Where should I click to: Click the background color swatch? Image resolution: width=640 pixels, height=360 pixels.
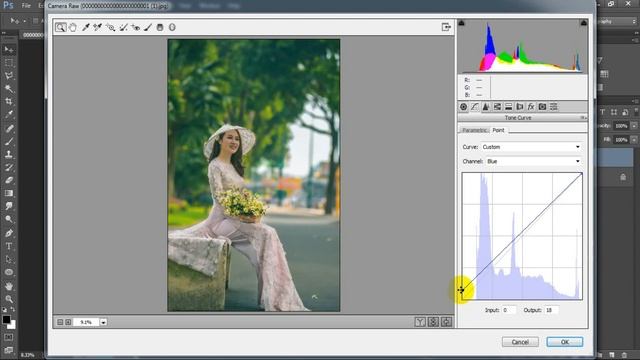tap(12, 325)
